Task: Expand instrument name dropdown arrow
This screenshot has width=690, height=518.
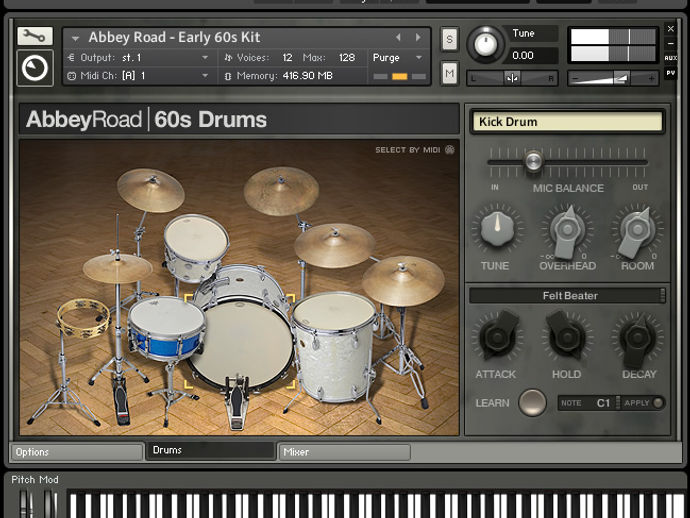Action: click(75, 39)
